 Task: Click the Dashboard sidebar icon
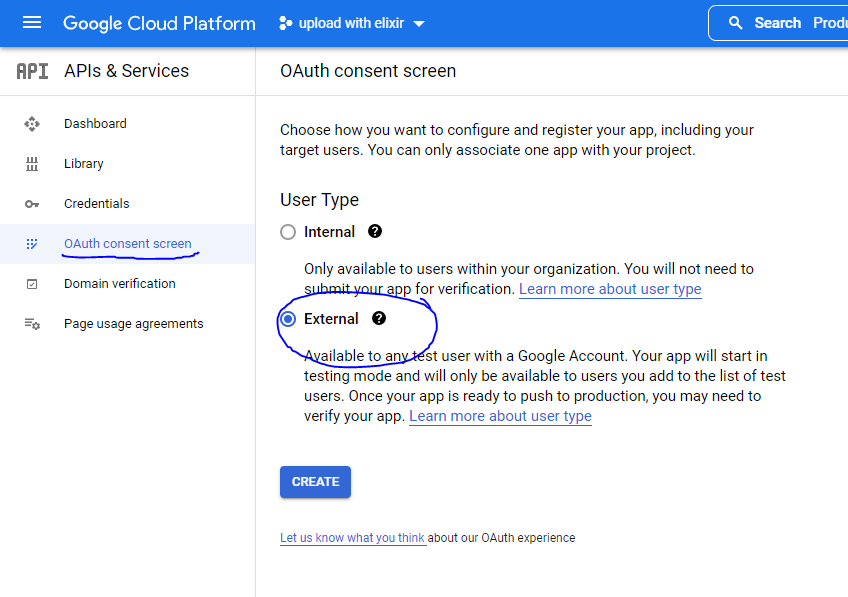(x=32, y=124)
